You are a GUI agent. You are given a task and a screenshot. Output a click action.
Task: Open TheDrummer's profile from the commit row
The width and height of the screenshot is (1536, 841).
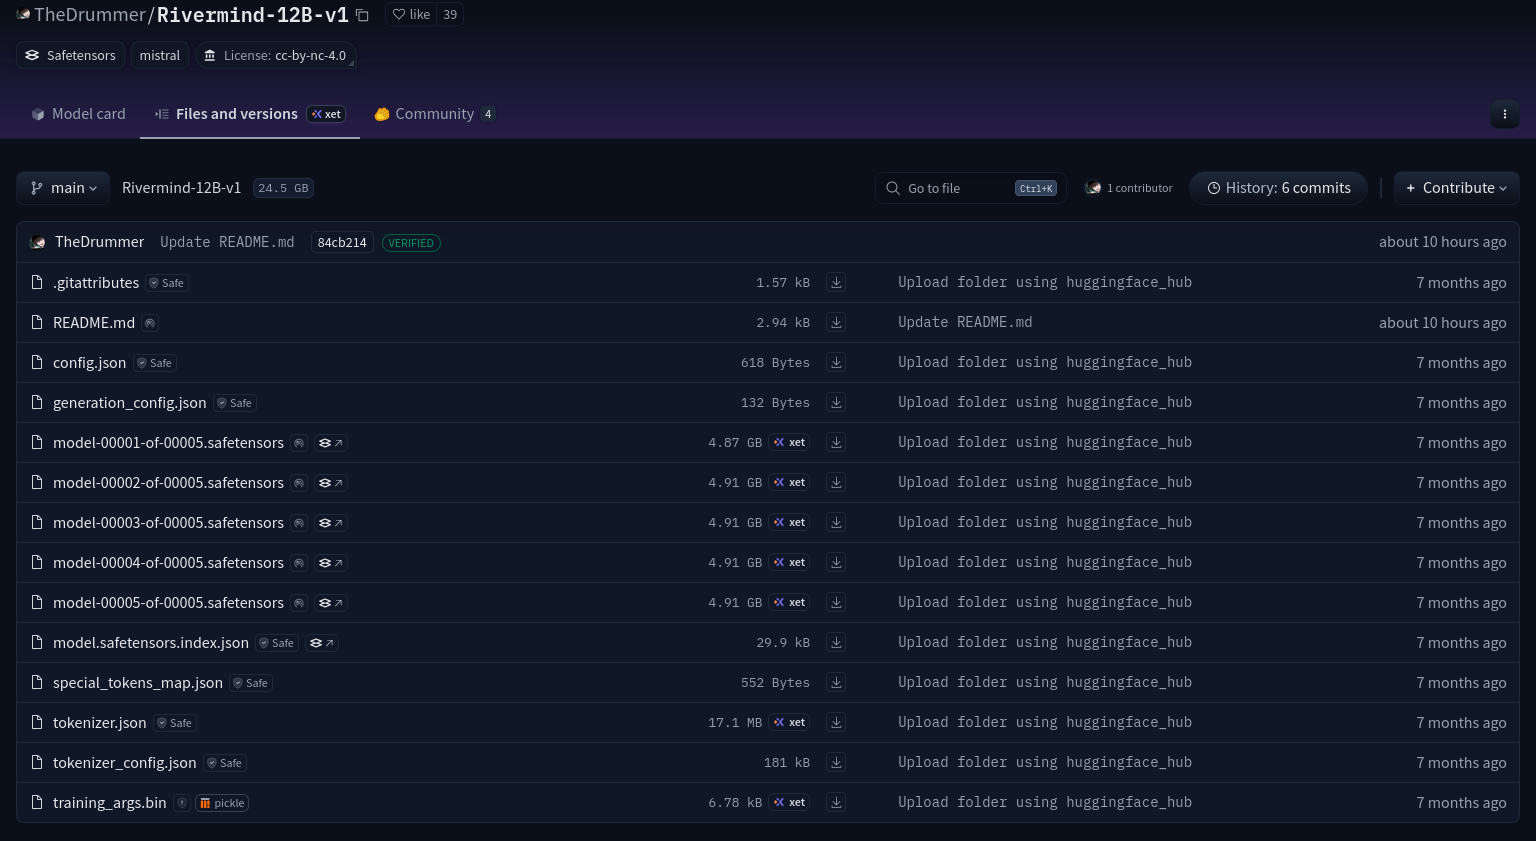coord(99,242)
